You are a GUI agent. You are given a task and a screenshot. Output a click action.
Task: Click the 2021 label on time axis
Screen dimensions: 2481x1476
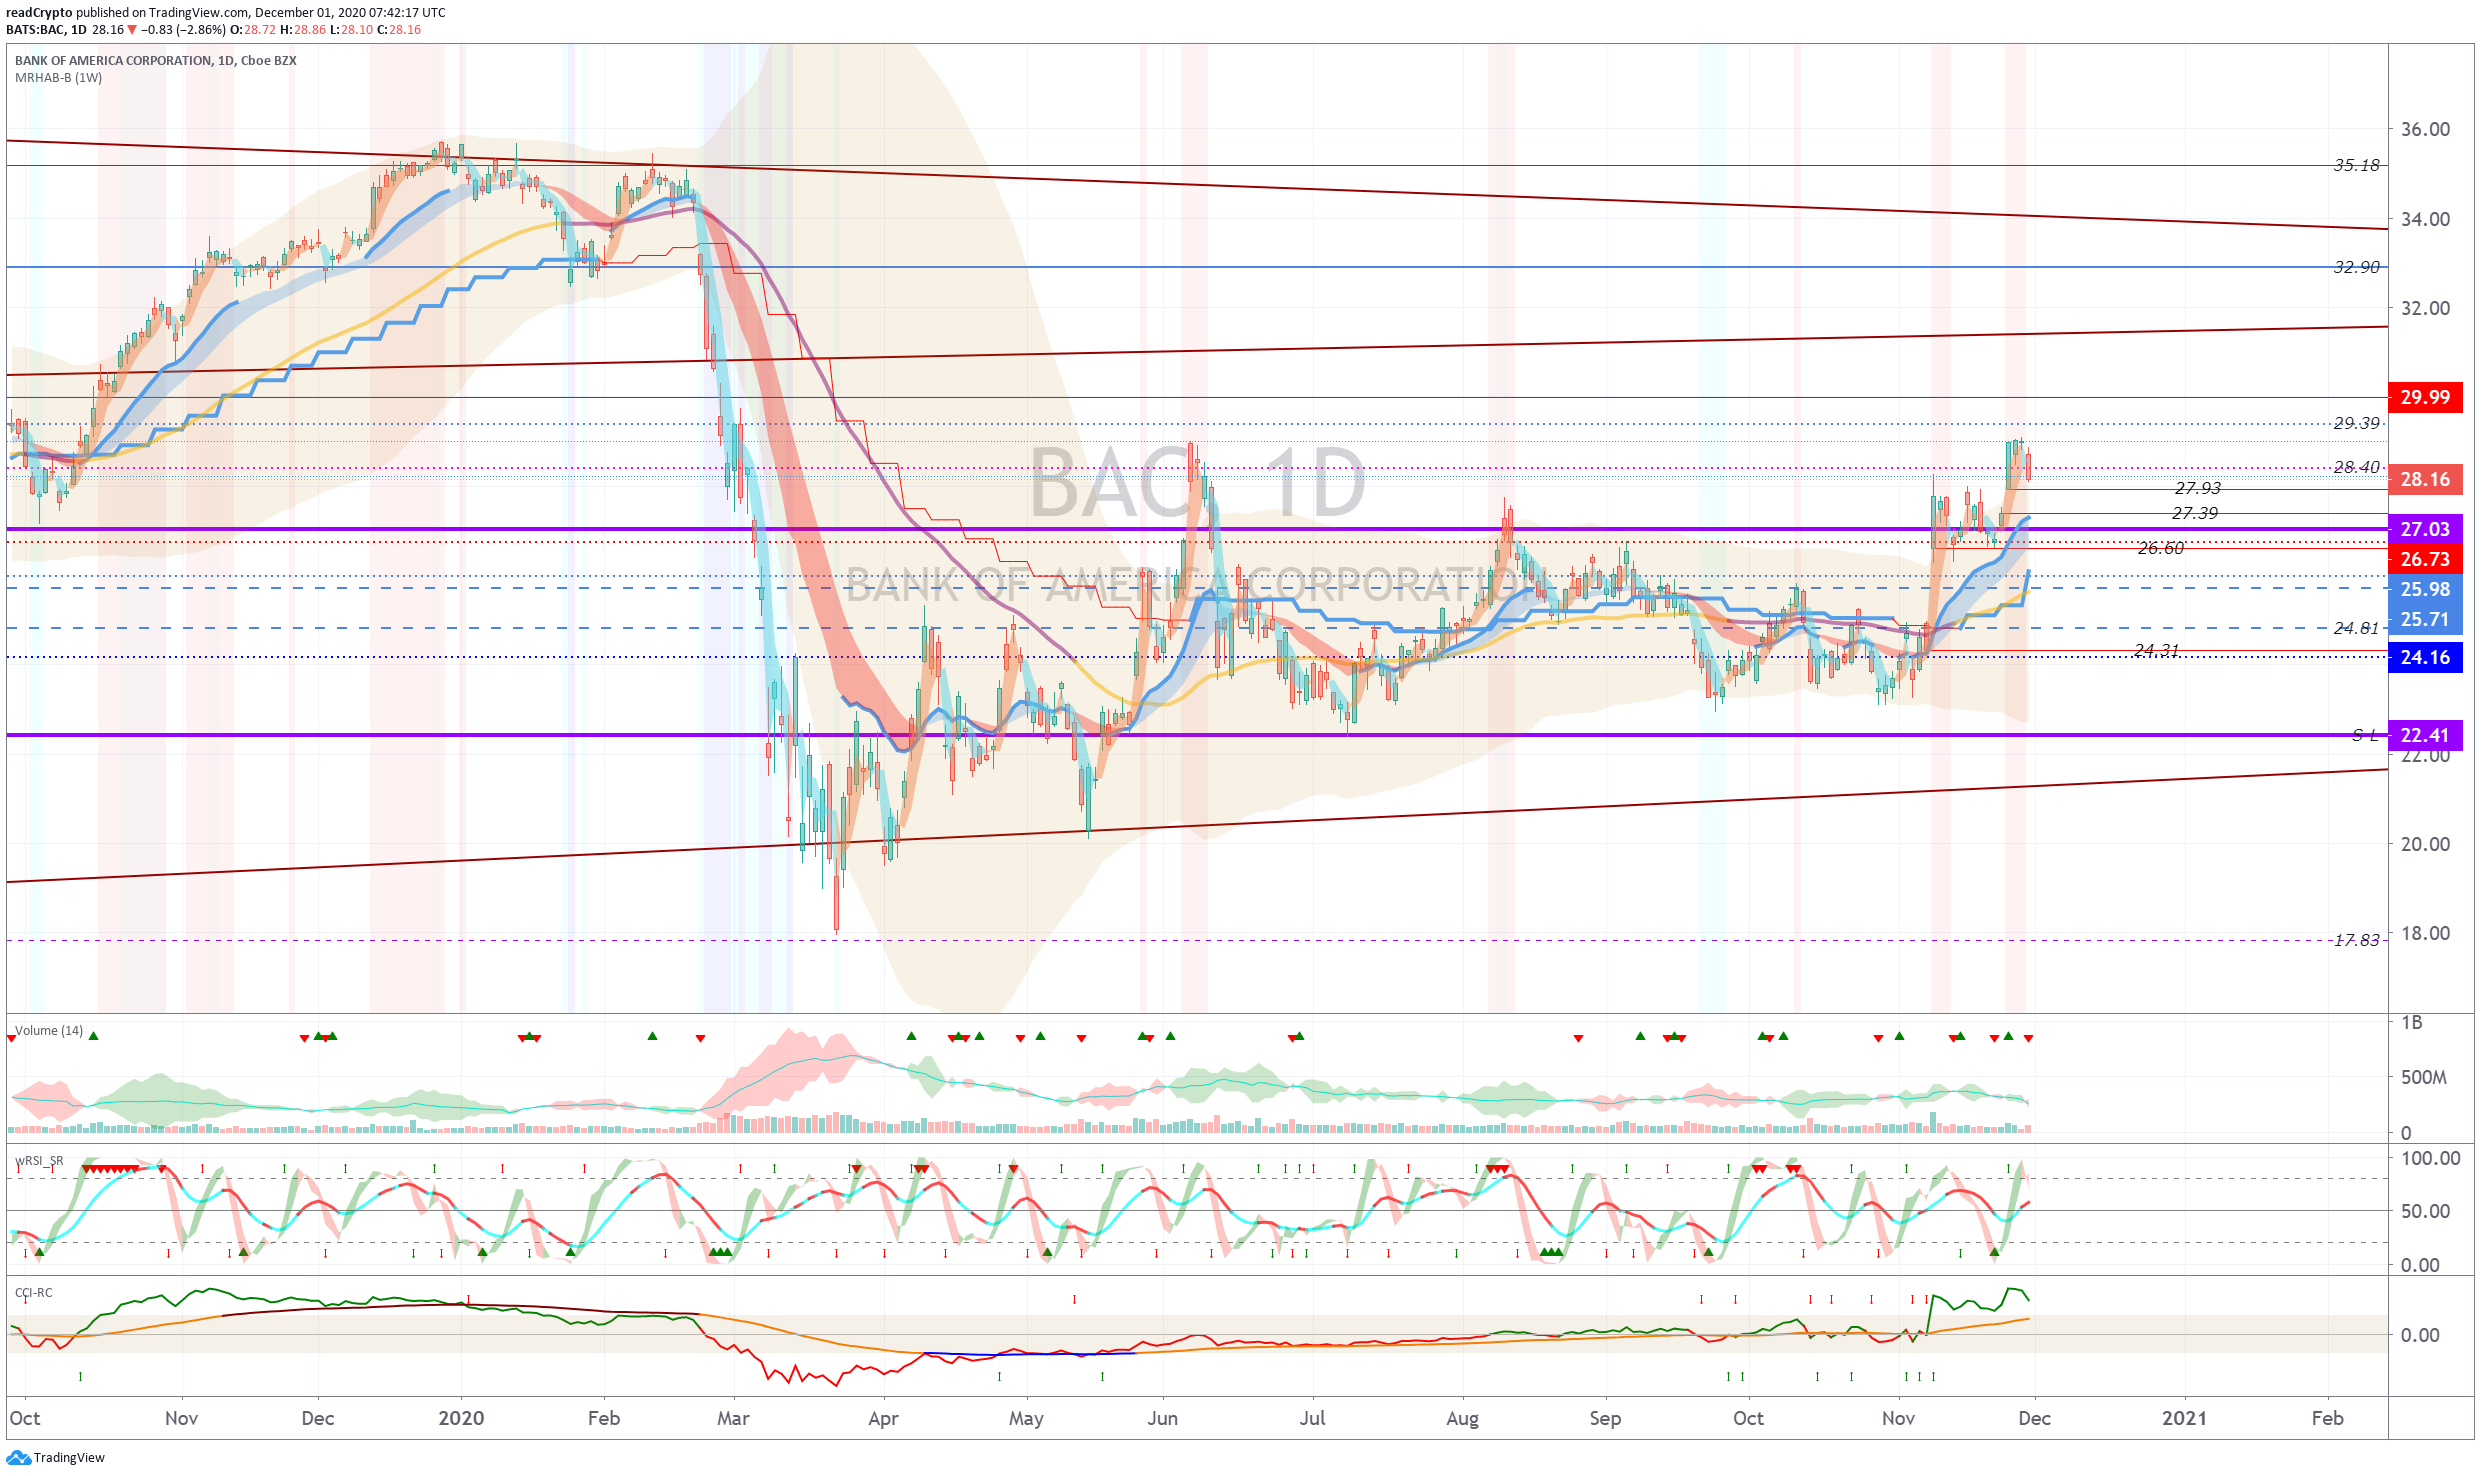pos(2184,1419)
